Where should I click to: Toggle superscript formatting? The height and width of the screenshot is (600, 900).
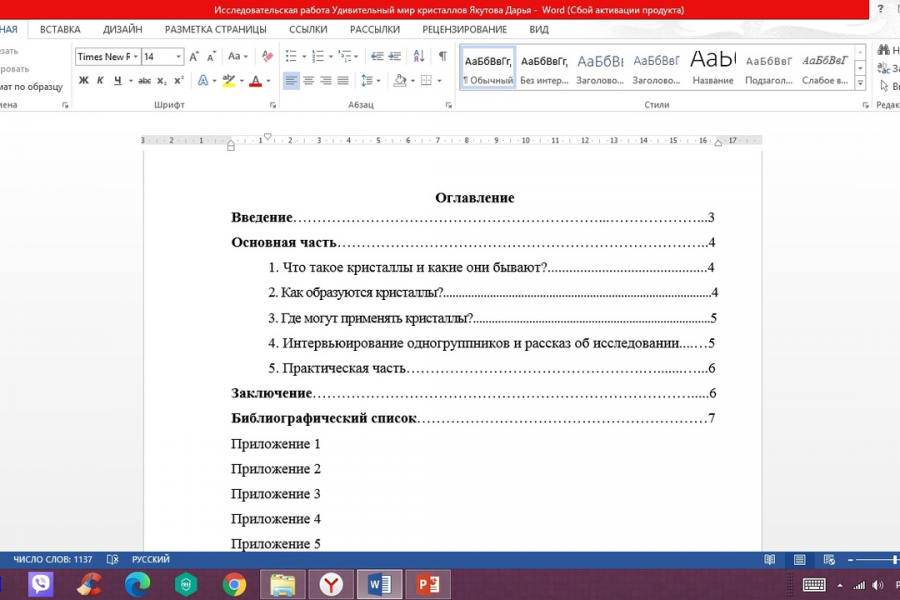coord(179,80)
